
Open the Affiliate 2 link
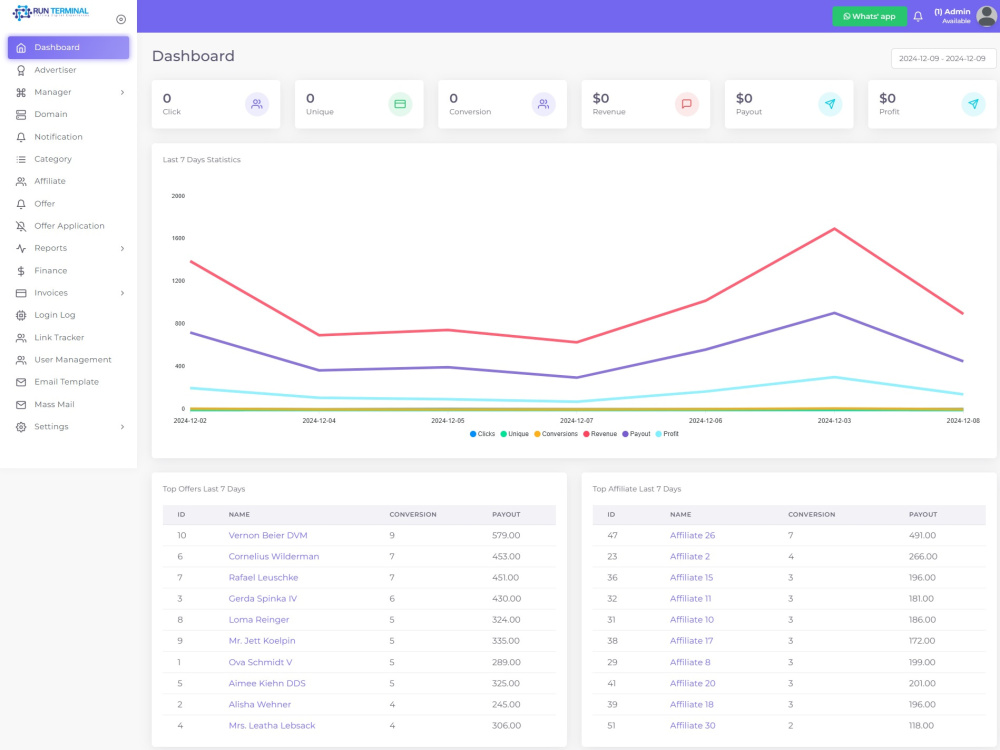pos(689,557)
